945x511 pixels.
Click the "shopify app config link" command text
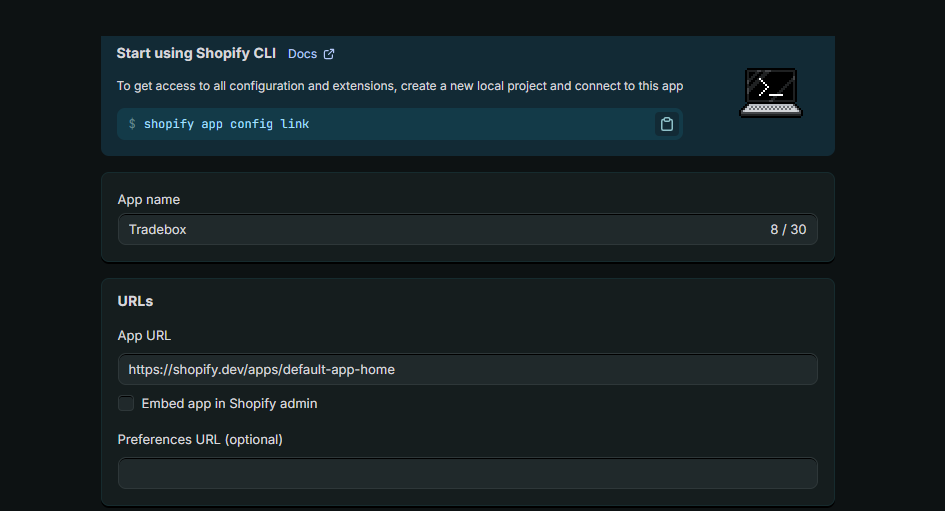pyautogui.click(x=226, y=124)
